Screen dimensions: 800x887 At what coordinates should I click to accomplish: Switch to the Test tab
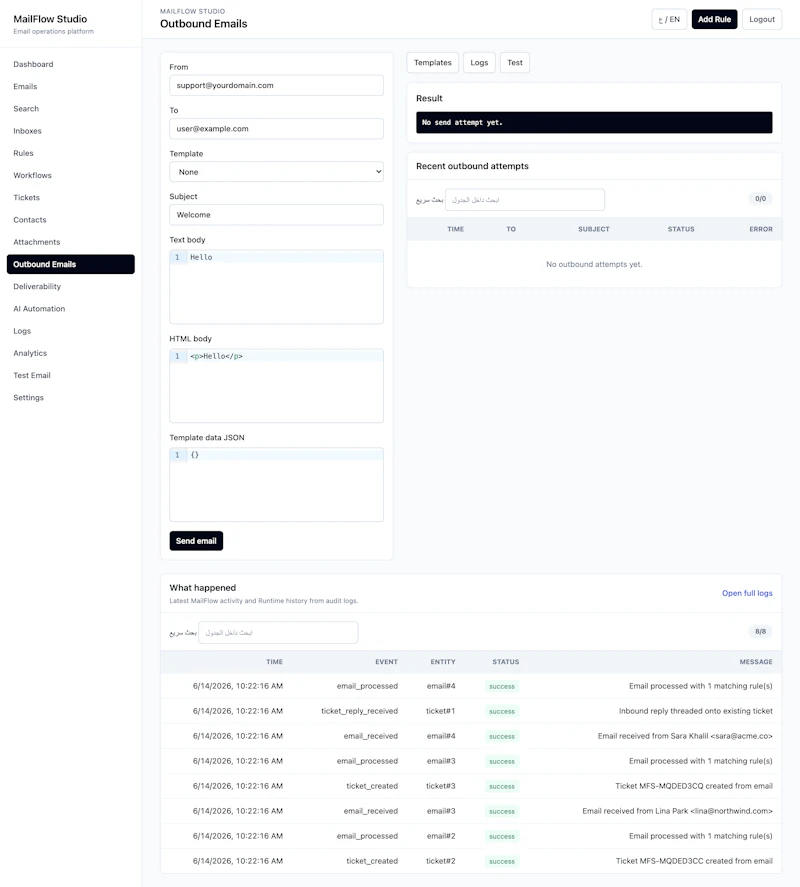[515, 63]
